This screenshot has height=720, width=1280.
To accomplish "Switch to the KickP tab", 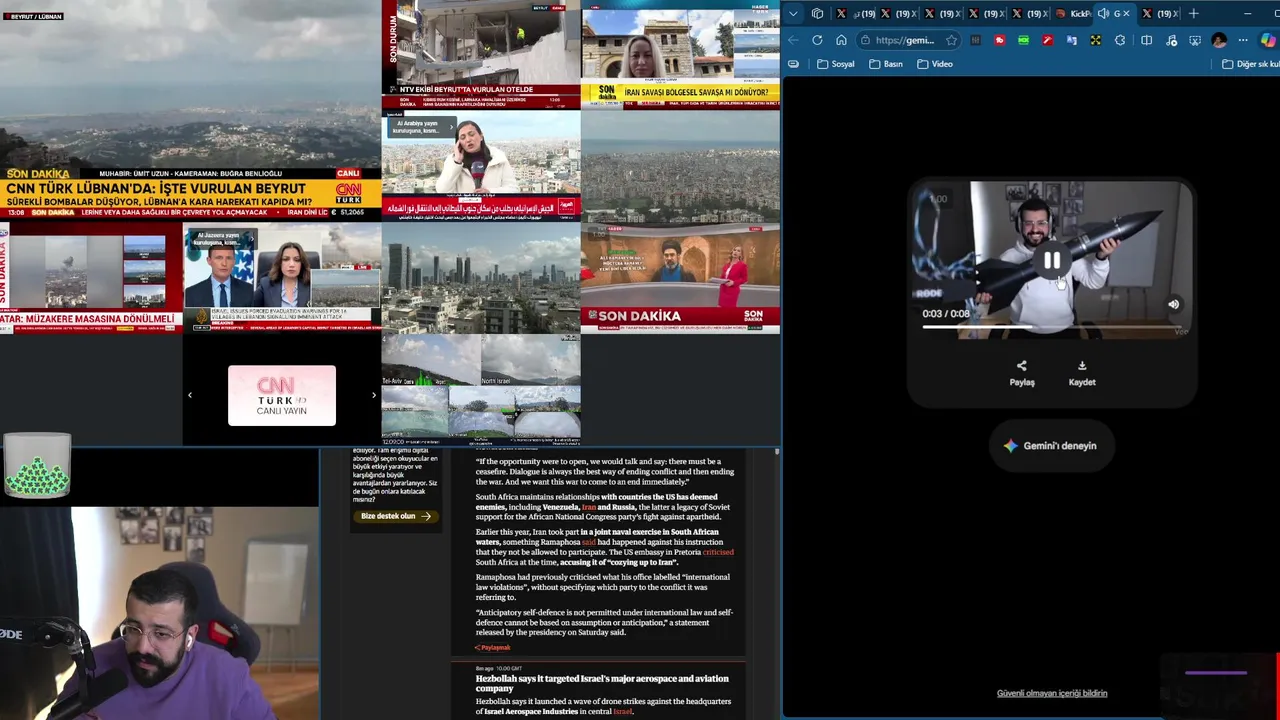I will tap(1073, 13).
